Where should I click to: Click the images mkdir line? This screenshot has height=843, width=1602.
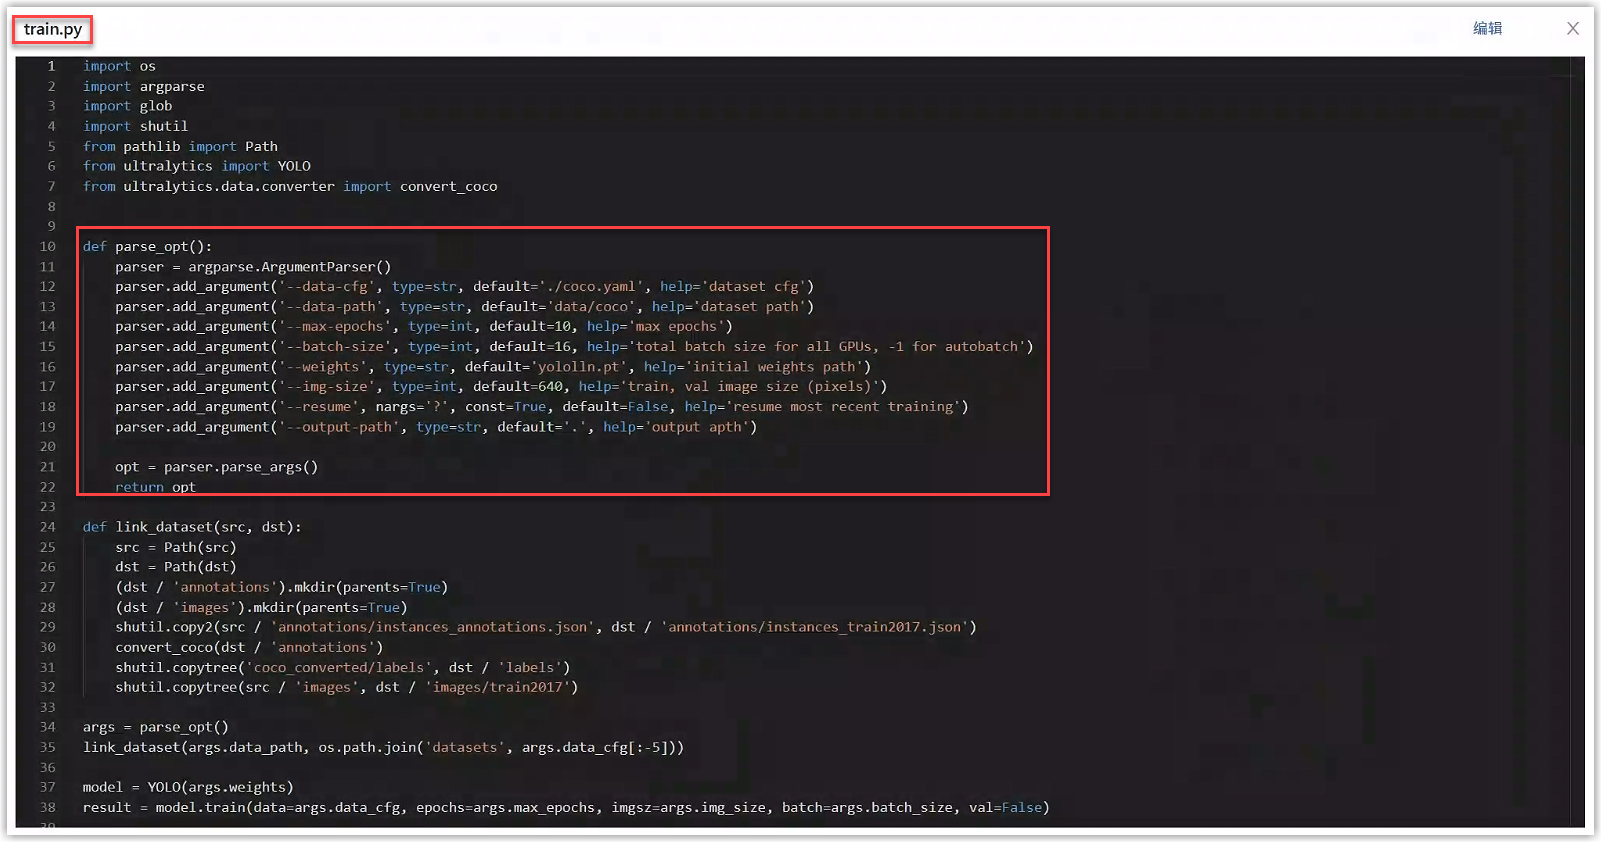point(261,607)
